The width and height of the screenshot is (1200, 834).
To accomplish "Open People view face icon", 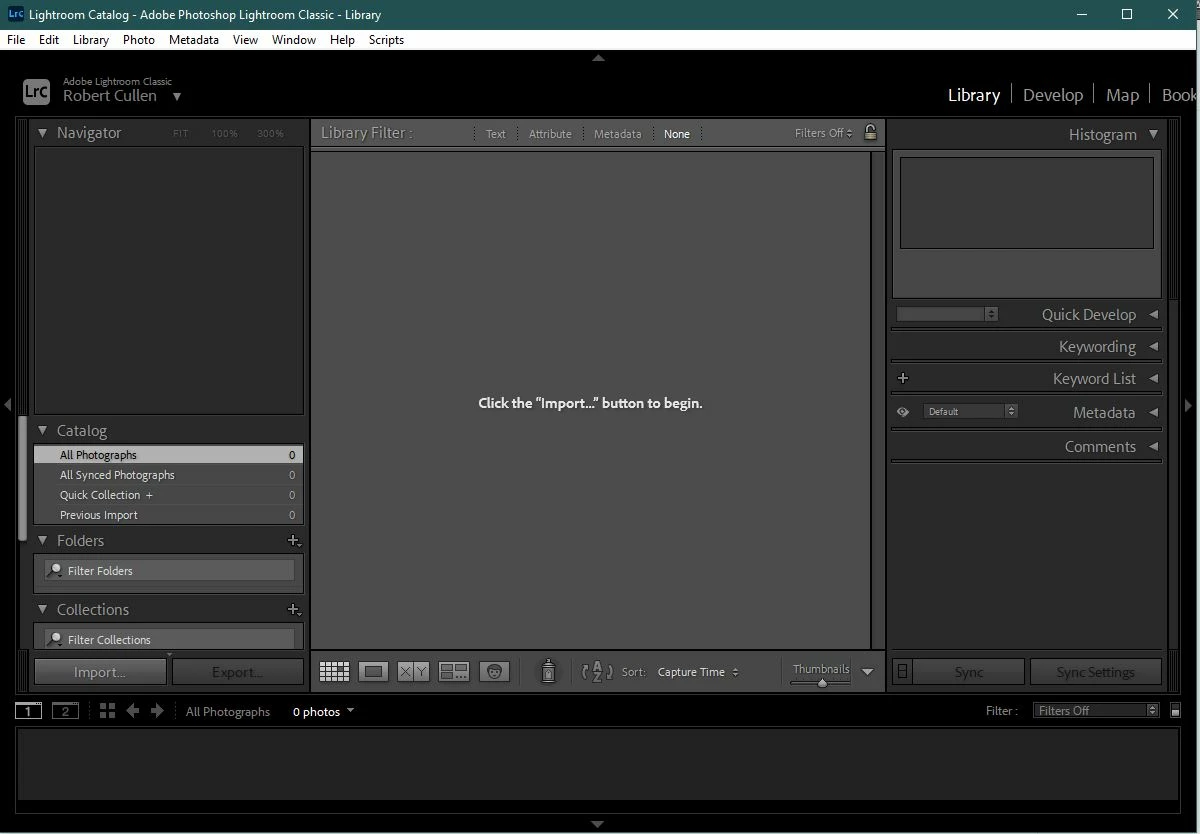I will pyautogui.click(x=494, y=672).
